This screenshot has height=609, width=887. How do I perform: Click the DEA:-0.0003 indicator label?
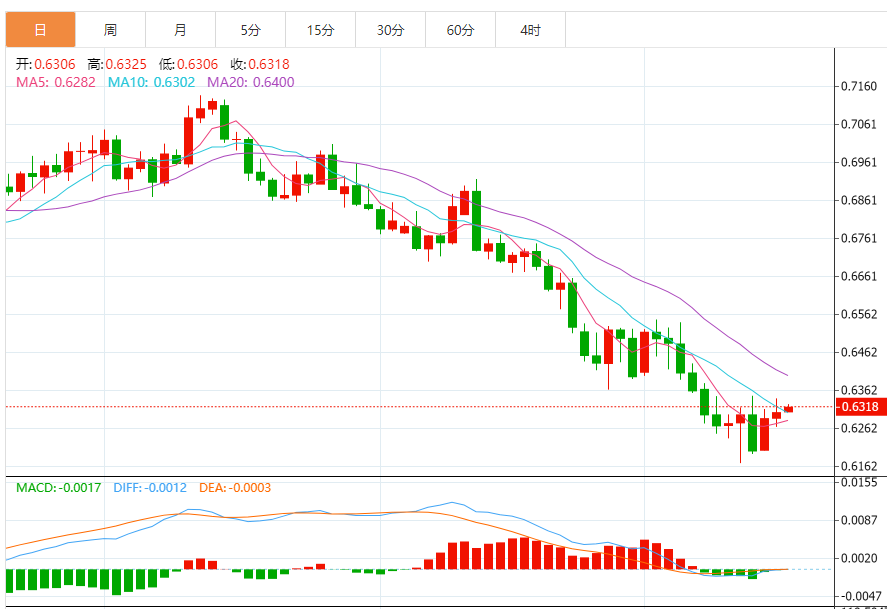coord(235,487)
